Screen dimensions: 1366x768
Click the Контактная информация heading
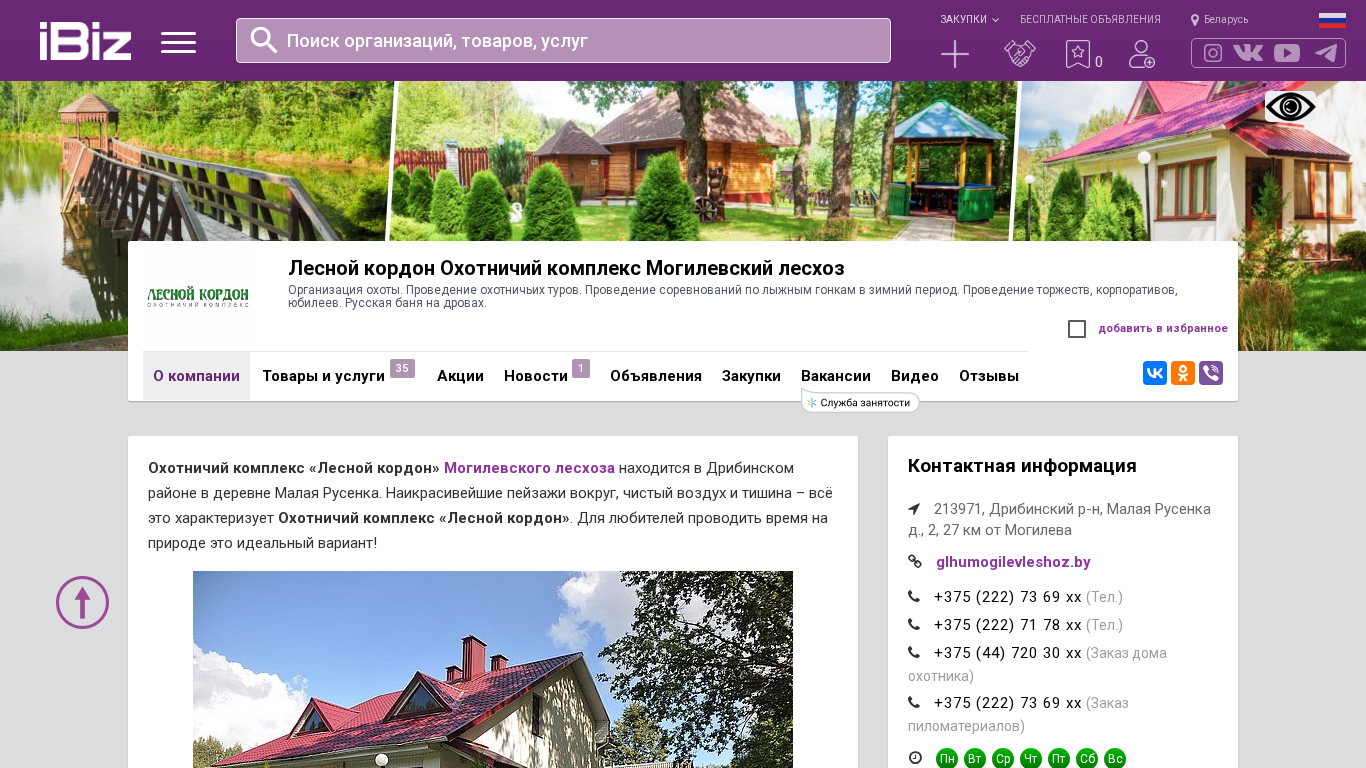[x=1022, y=466]
